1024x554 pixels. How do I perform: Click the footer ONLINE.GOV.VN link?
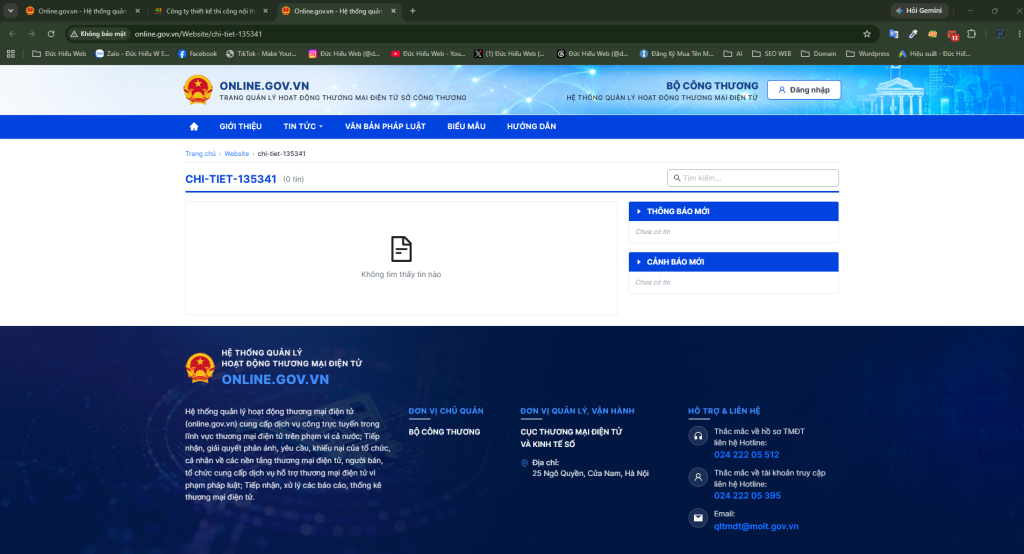[275, 380]
